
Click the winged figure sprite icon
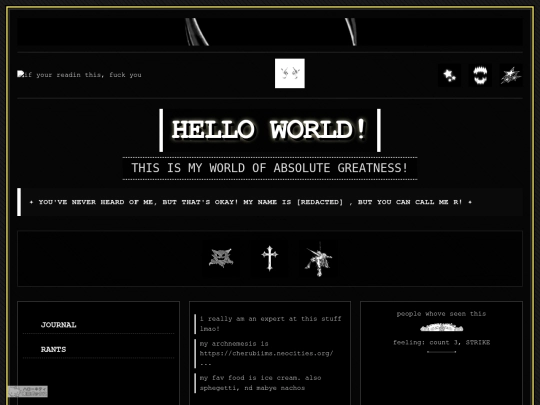tap(319, 259)
